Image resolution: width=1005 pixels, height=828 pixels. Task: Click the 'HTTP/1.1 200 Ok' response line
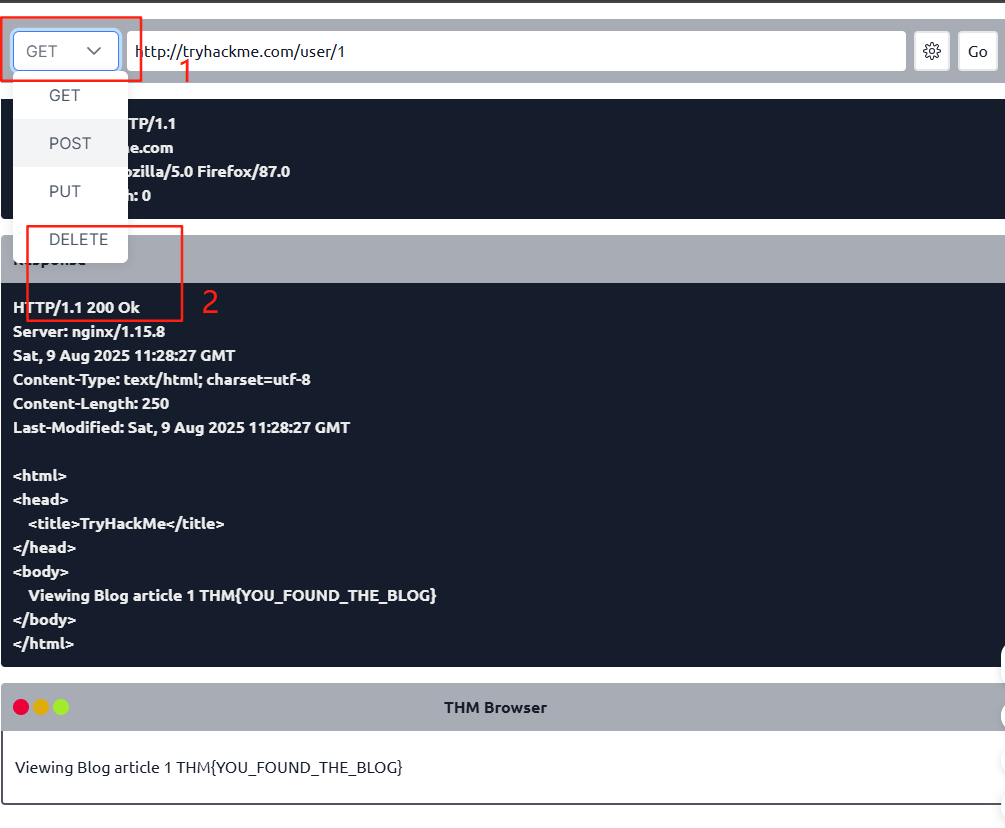(x=76, y=308)
